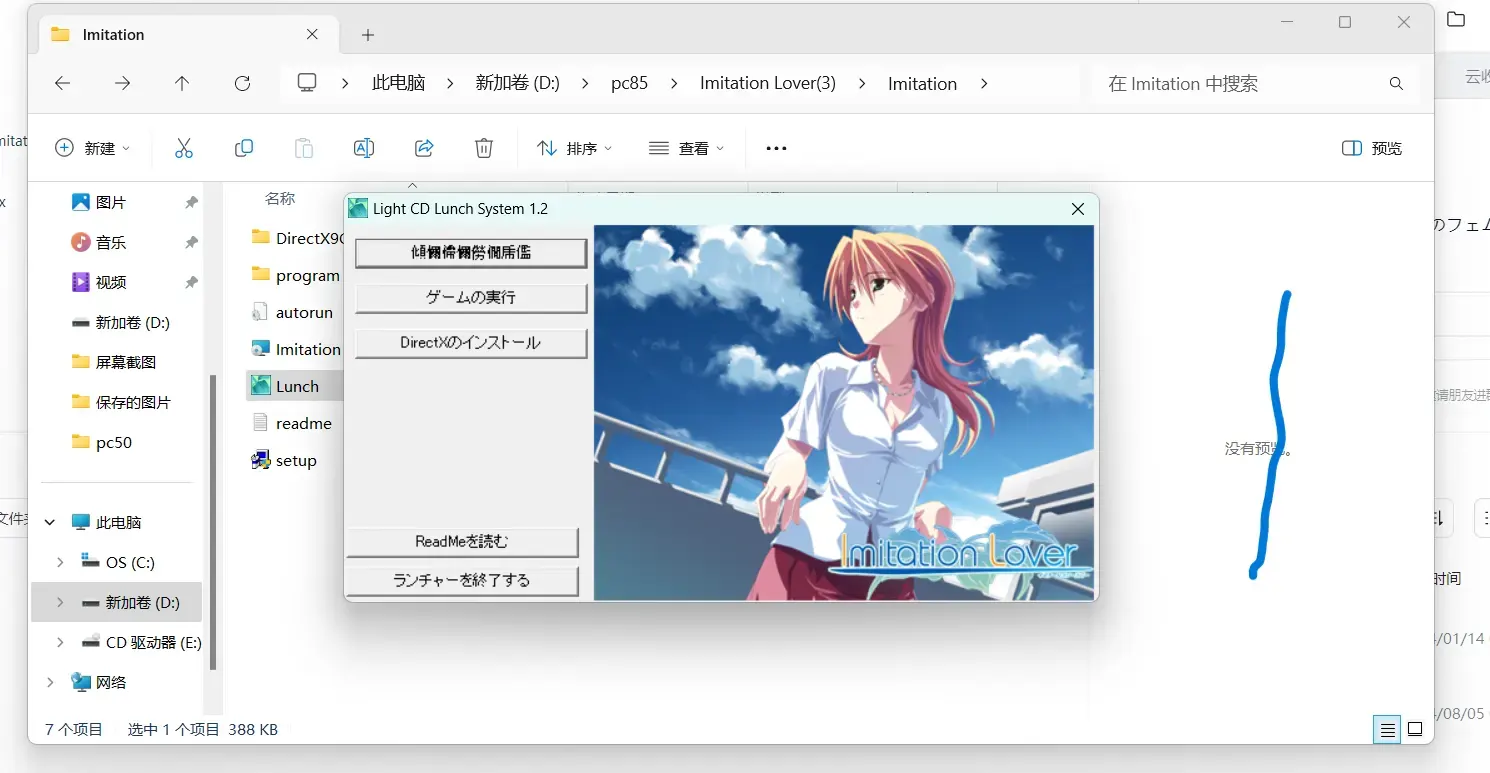This screenshot has width=1490, height=773.
Task: Click the Delete trash can icon
Action: pyautogui.click(x=484, y=148)
